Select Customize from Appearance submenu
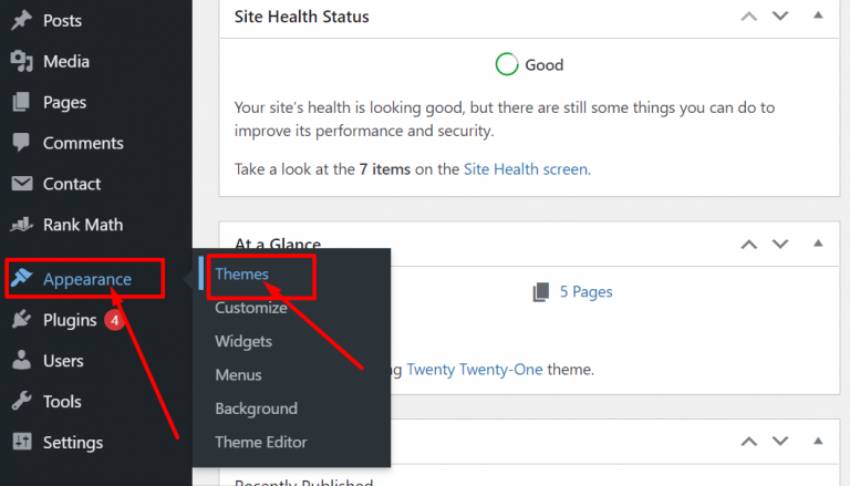 pos(251,308)
